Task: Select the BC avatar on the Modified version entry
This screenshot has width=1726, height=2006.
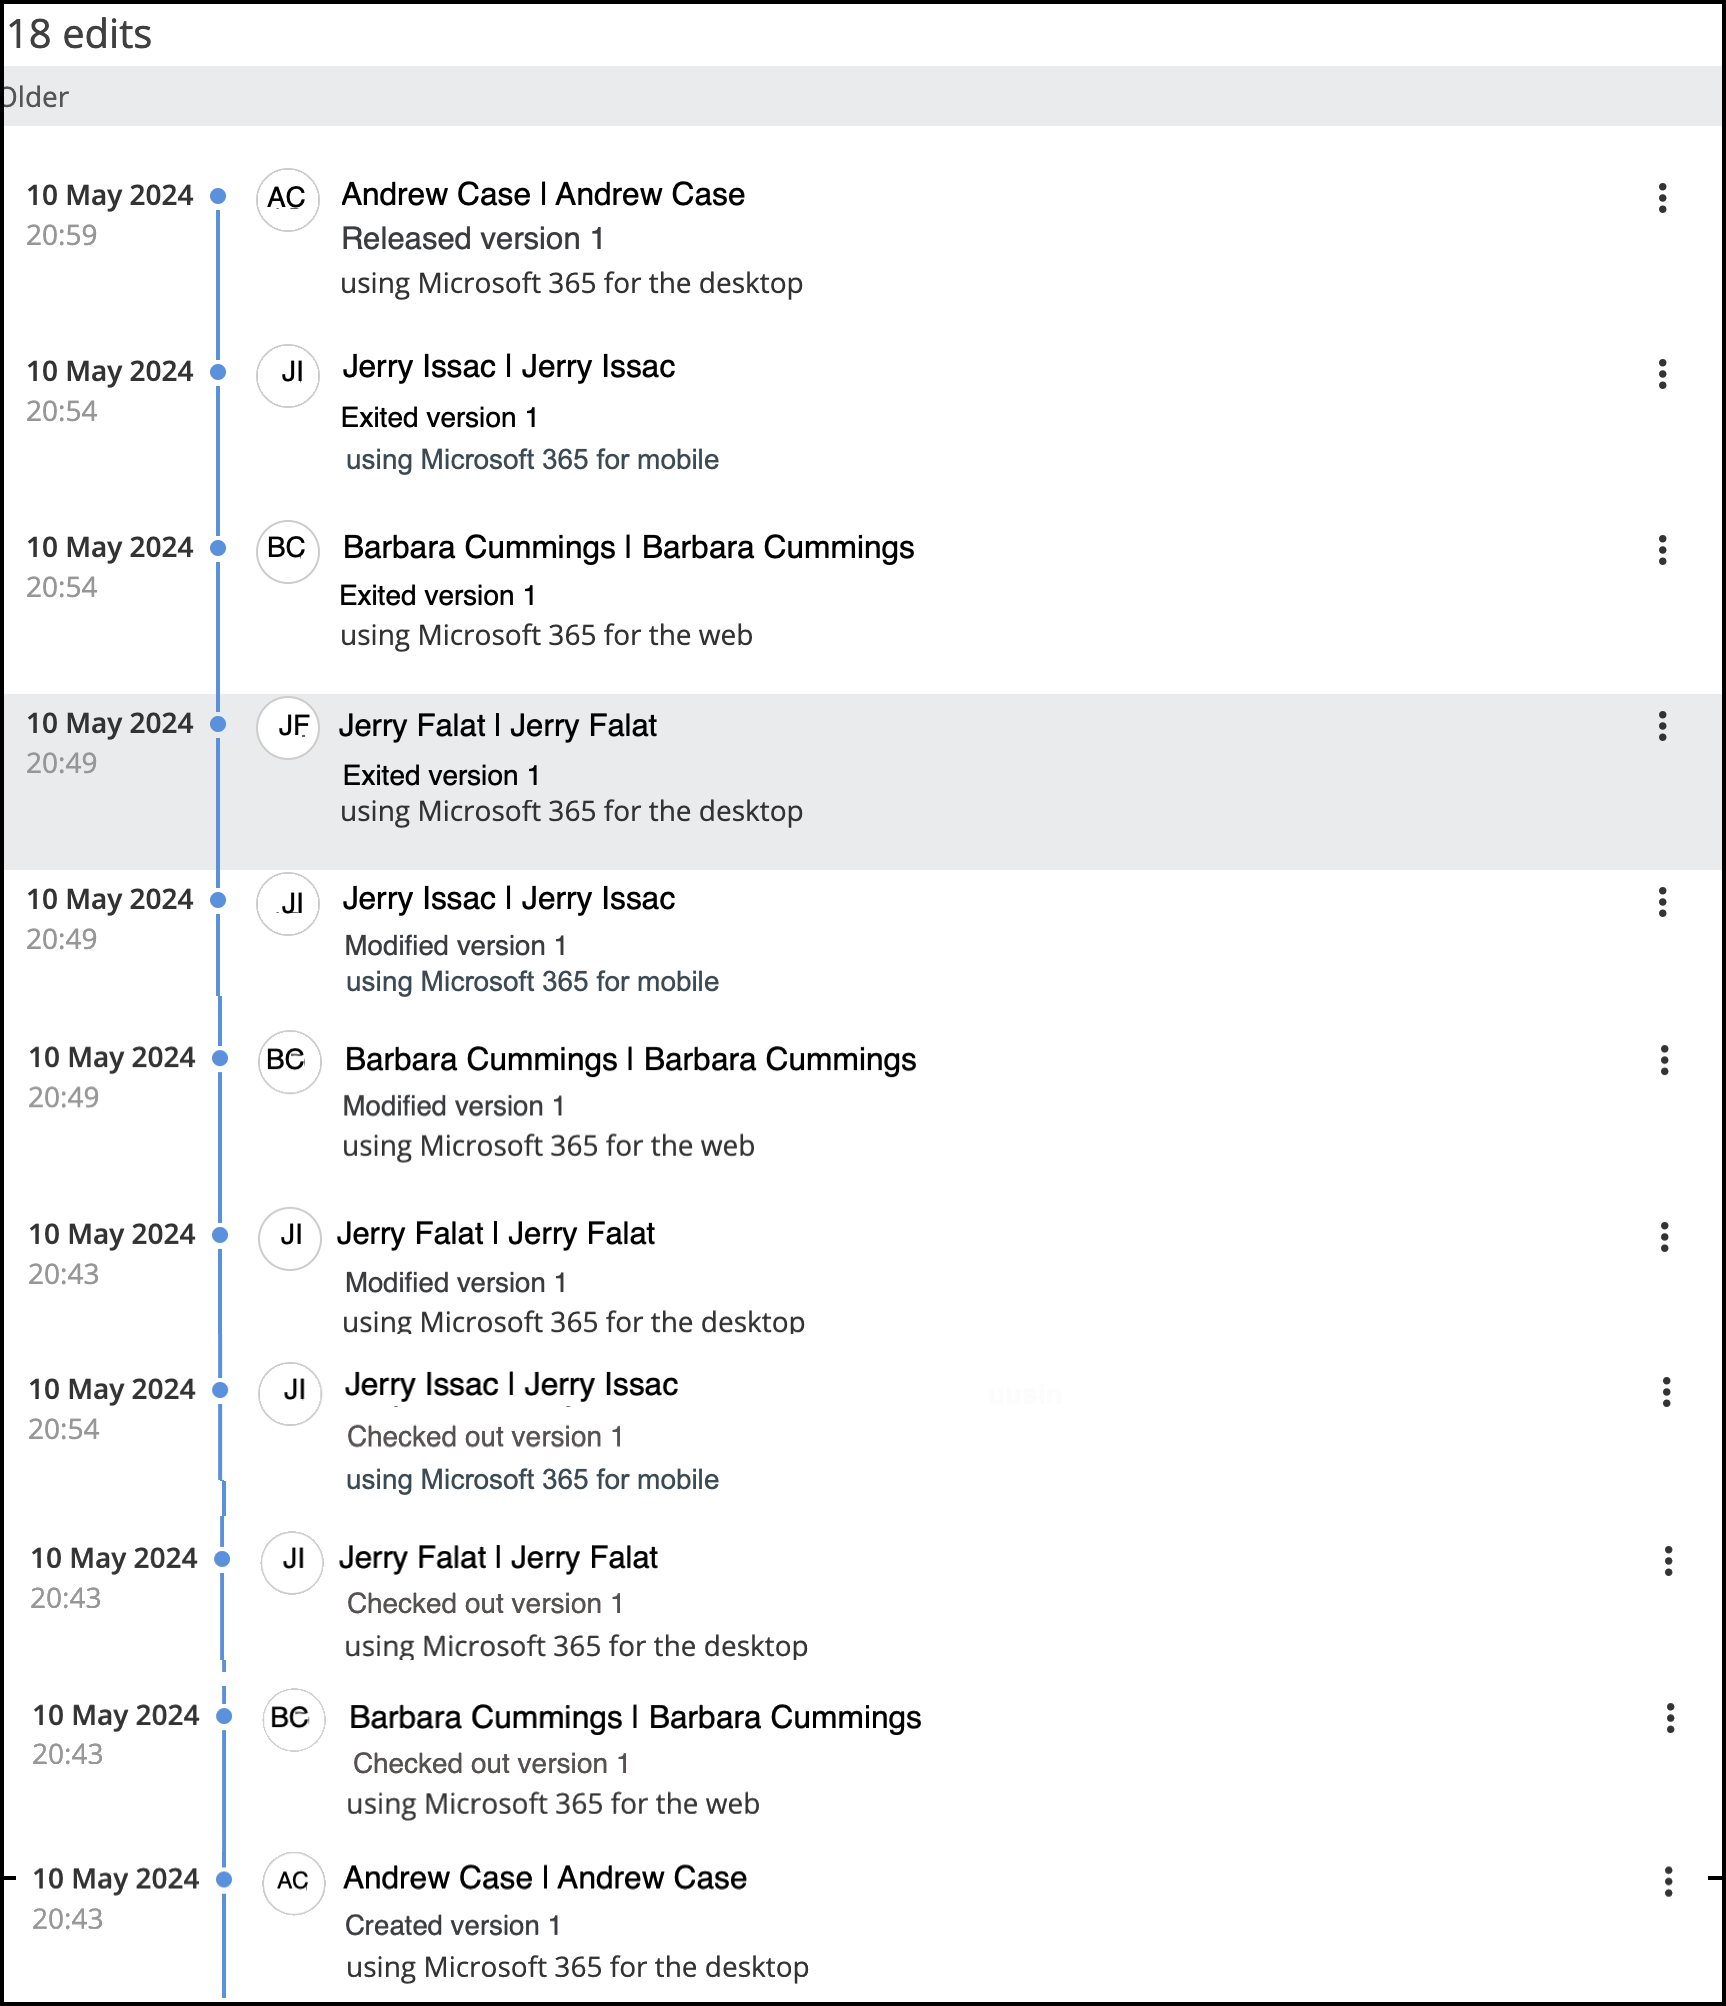Action: click(x=289, y=1062)
